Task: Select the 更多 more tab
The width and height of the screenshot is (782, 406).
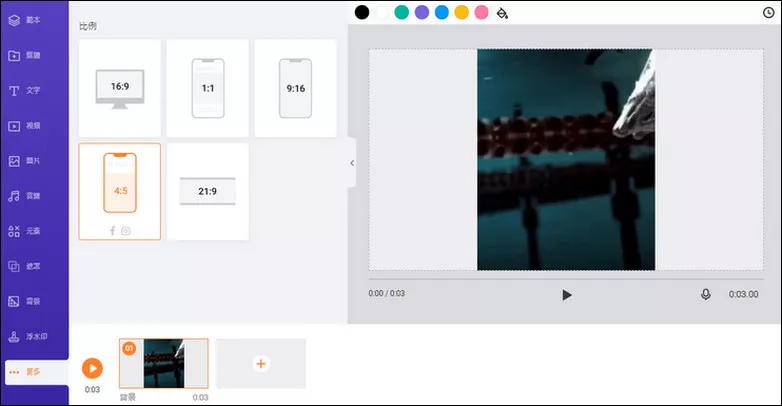Action: (x=36, y=372)
